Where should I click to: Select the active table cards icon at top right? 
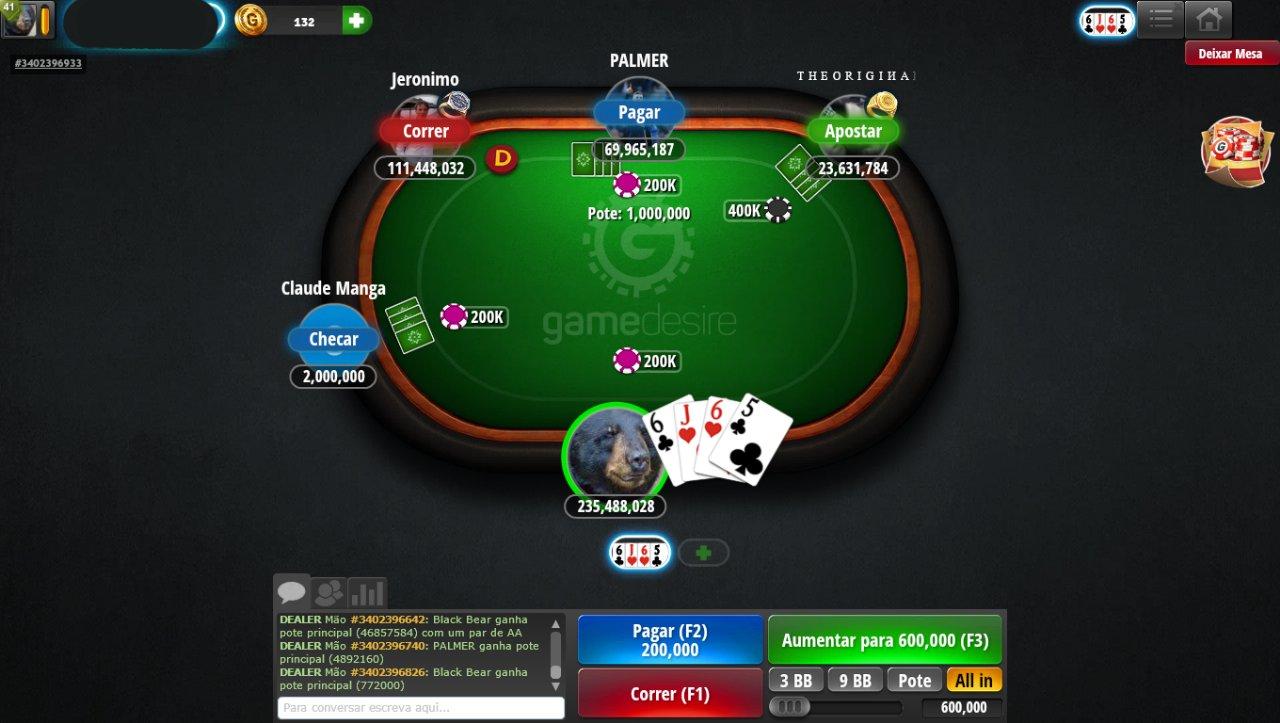click(1107, 21)
